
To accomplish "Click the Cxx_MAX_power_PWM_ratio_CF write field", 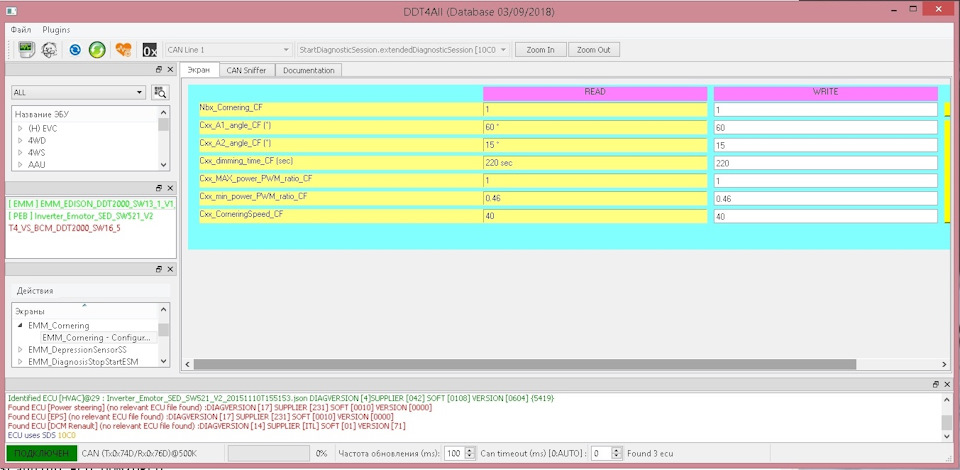I will pyautogui.click(x=825, y=181).
